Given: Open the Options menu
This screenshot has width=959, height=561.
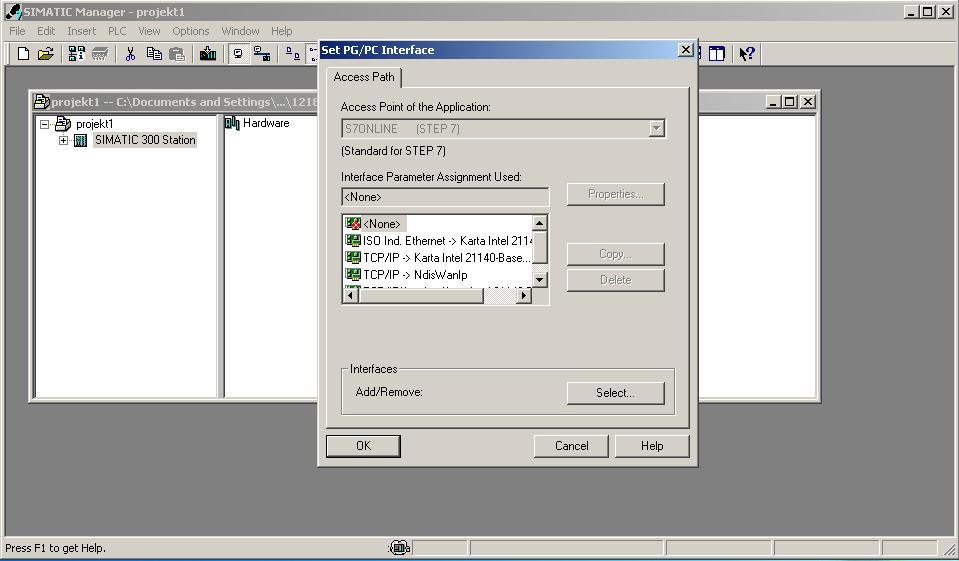Looking at the screenshot, I should (190, 31).
